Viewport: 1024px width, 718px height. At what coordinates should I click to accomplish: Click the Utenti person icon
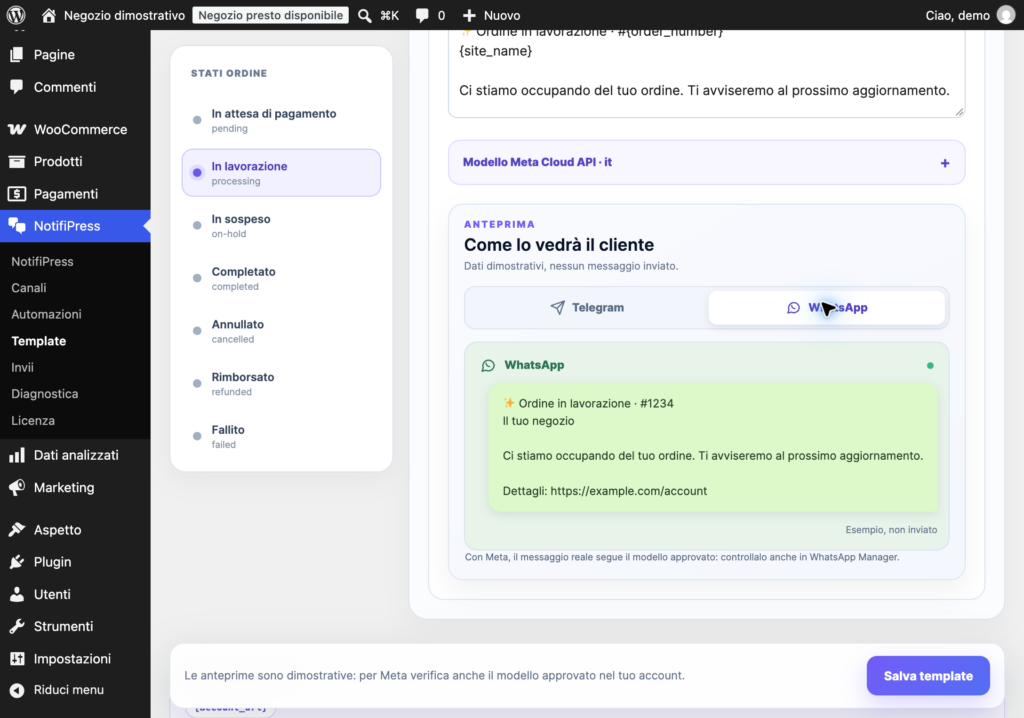(x=17, y=595)
